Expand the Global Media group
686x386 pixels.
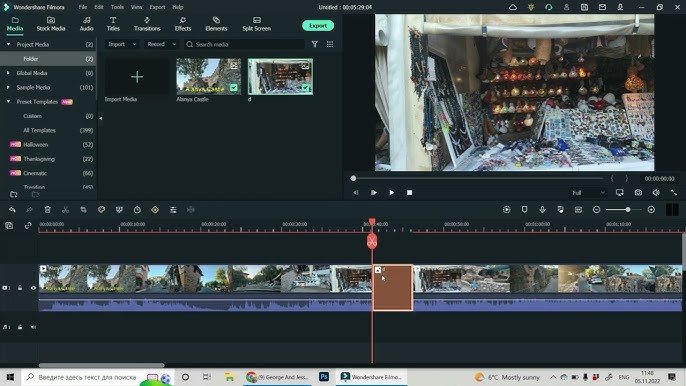[8, 73]
